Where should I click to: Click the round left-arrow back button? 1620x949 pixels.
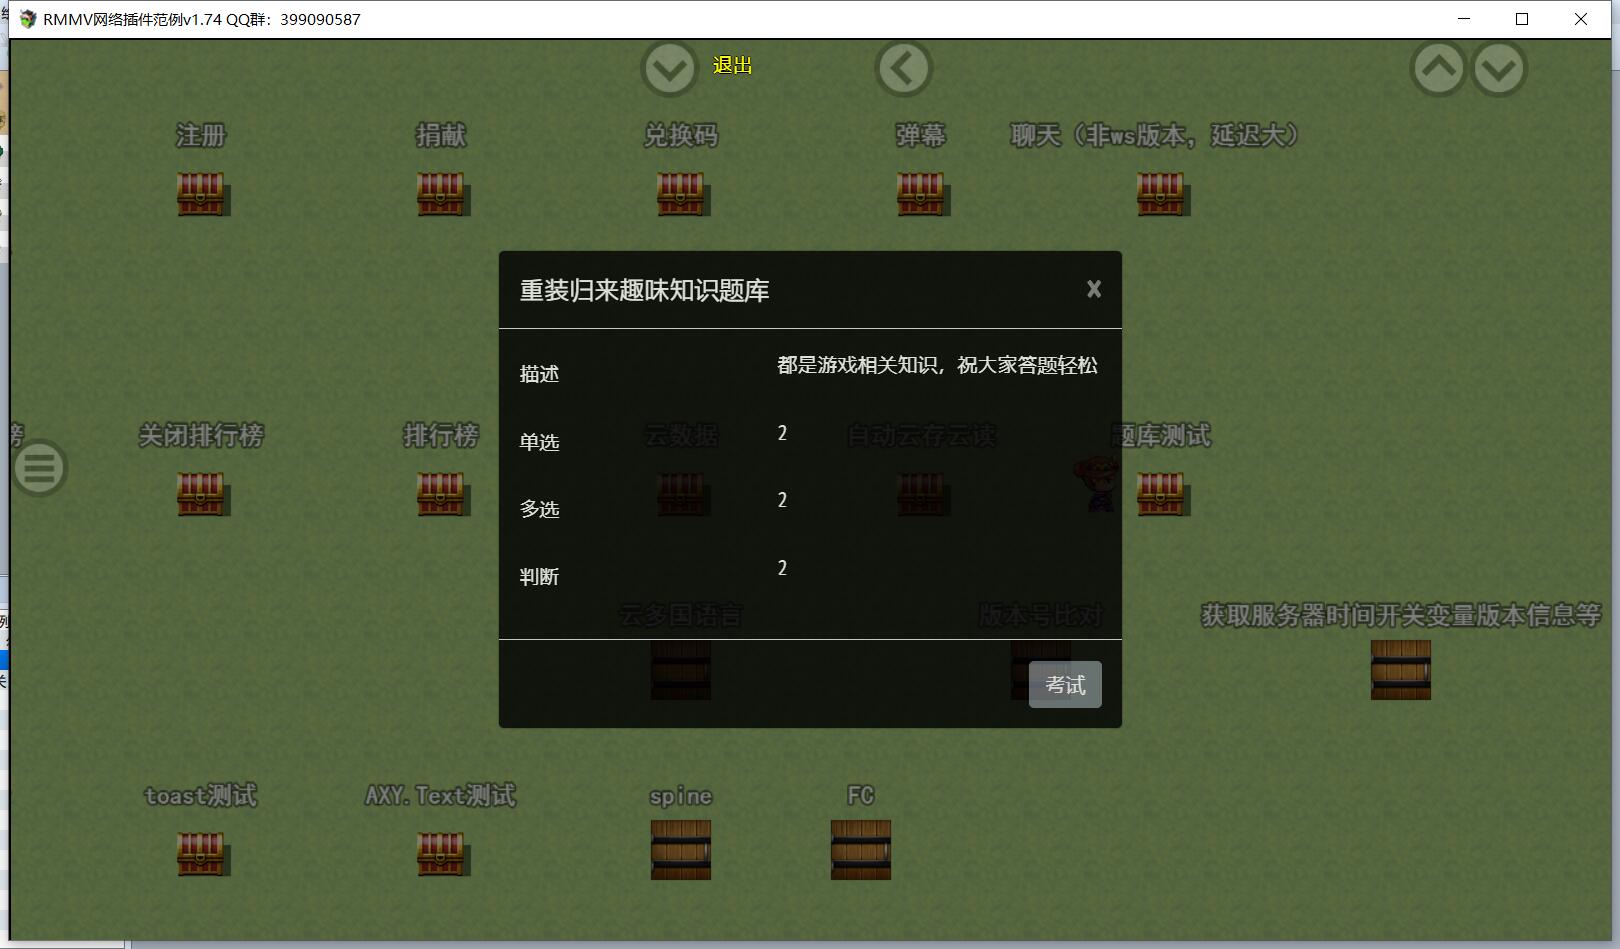(x=904, y=69)
